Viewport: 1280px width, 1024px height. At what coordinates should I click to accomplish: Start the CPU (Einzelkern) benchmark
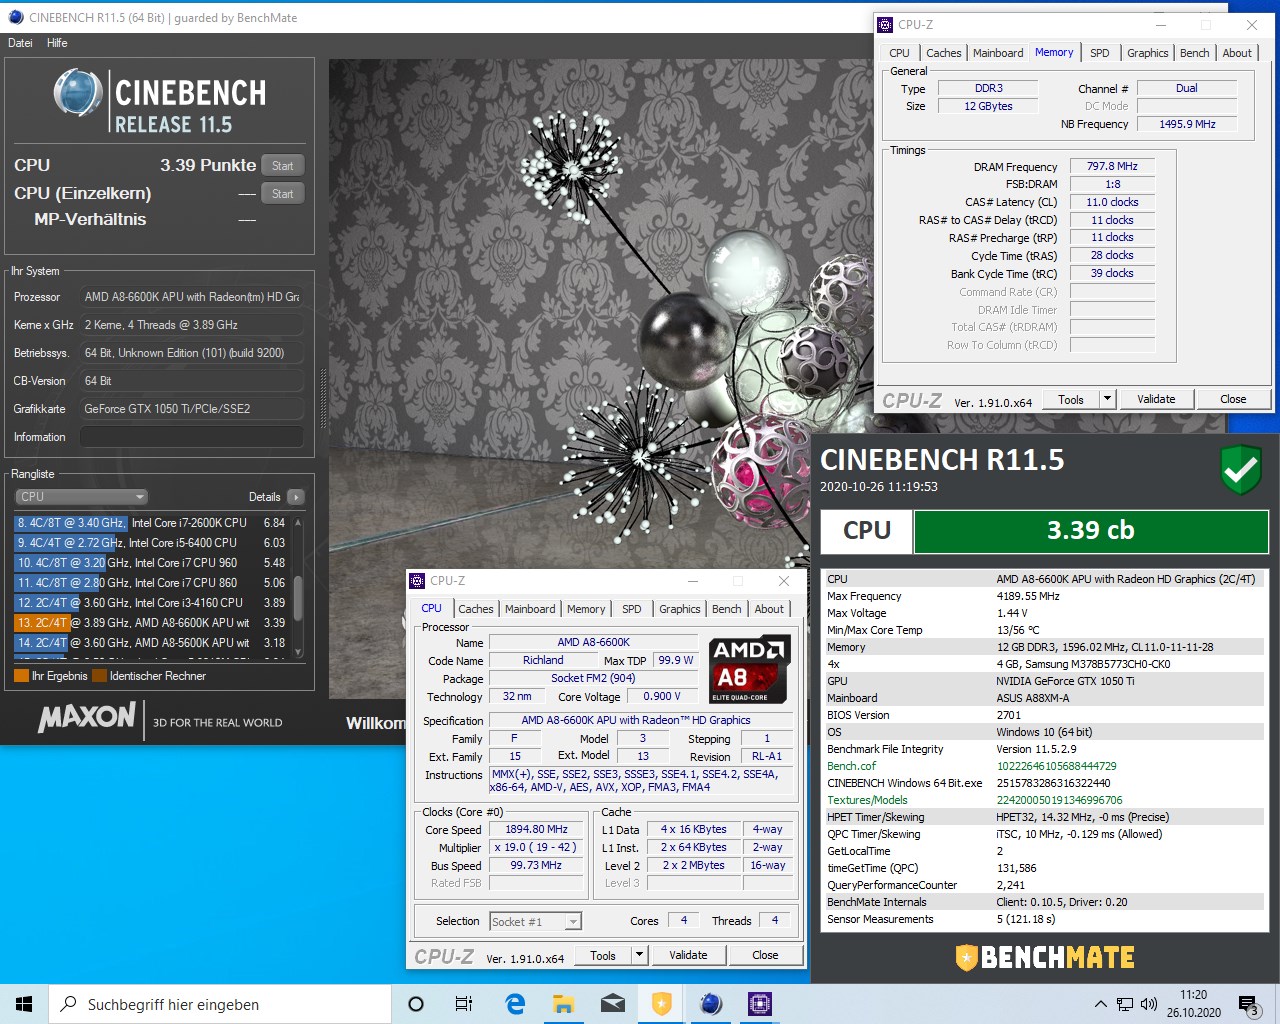click(x=283, y=194)
